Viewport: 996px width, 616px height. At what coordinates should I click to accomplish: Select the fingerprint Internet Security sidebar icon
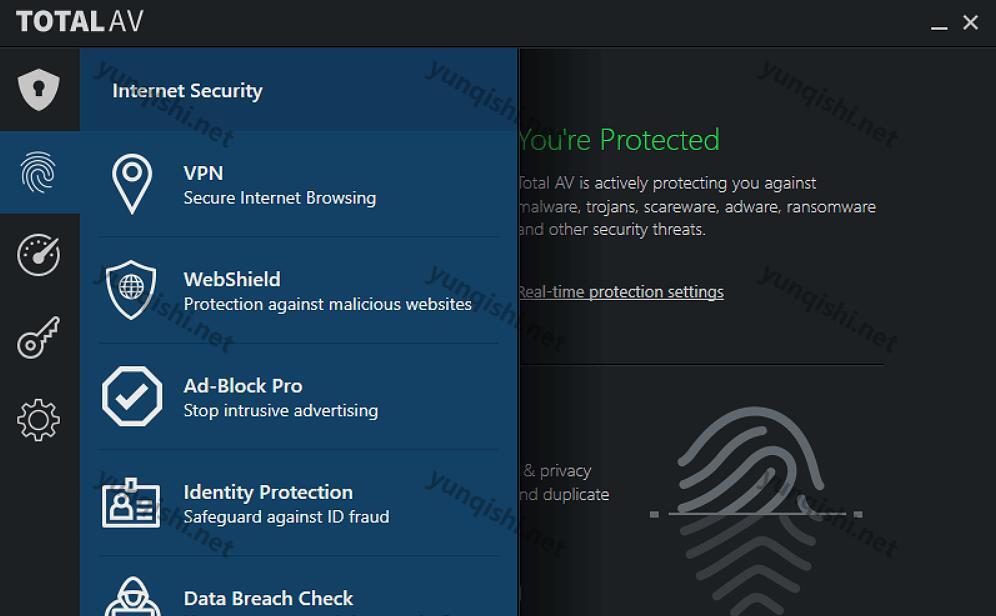39,172
